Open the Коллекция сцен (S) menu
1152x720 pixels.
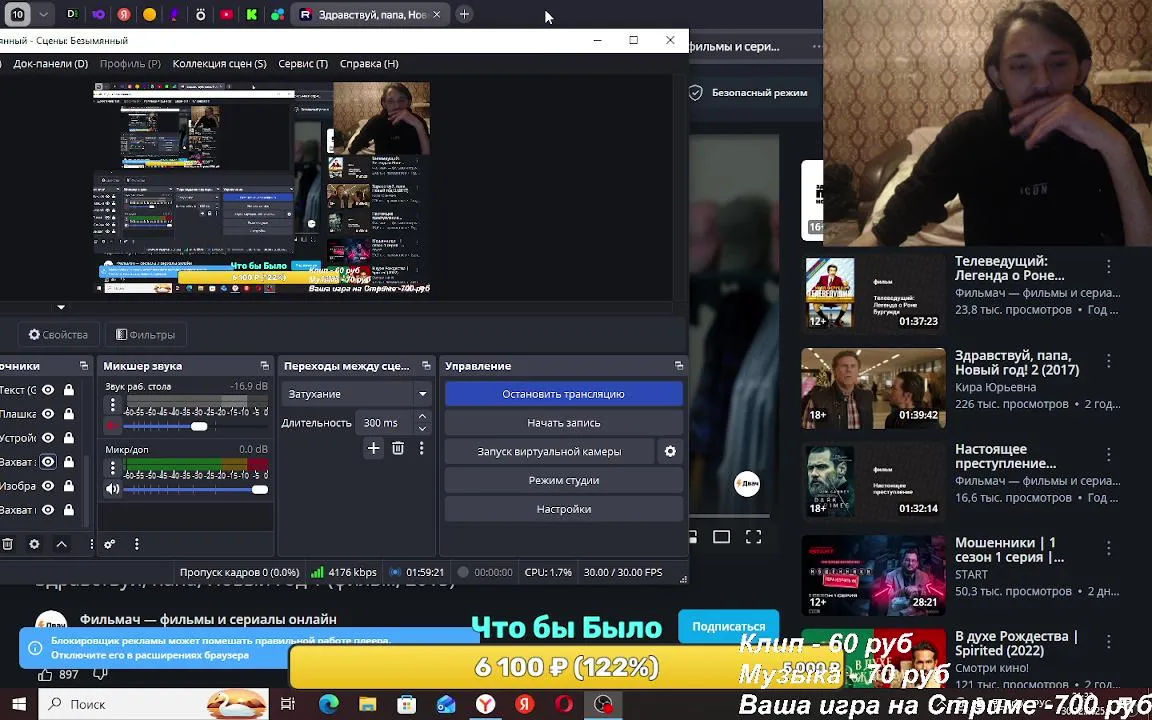tap(220, 64)
